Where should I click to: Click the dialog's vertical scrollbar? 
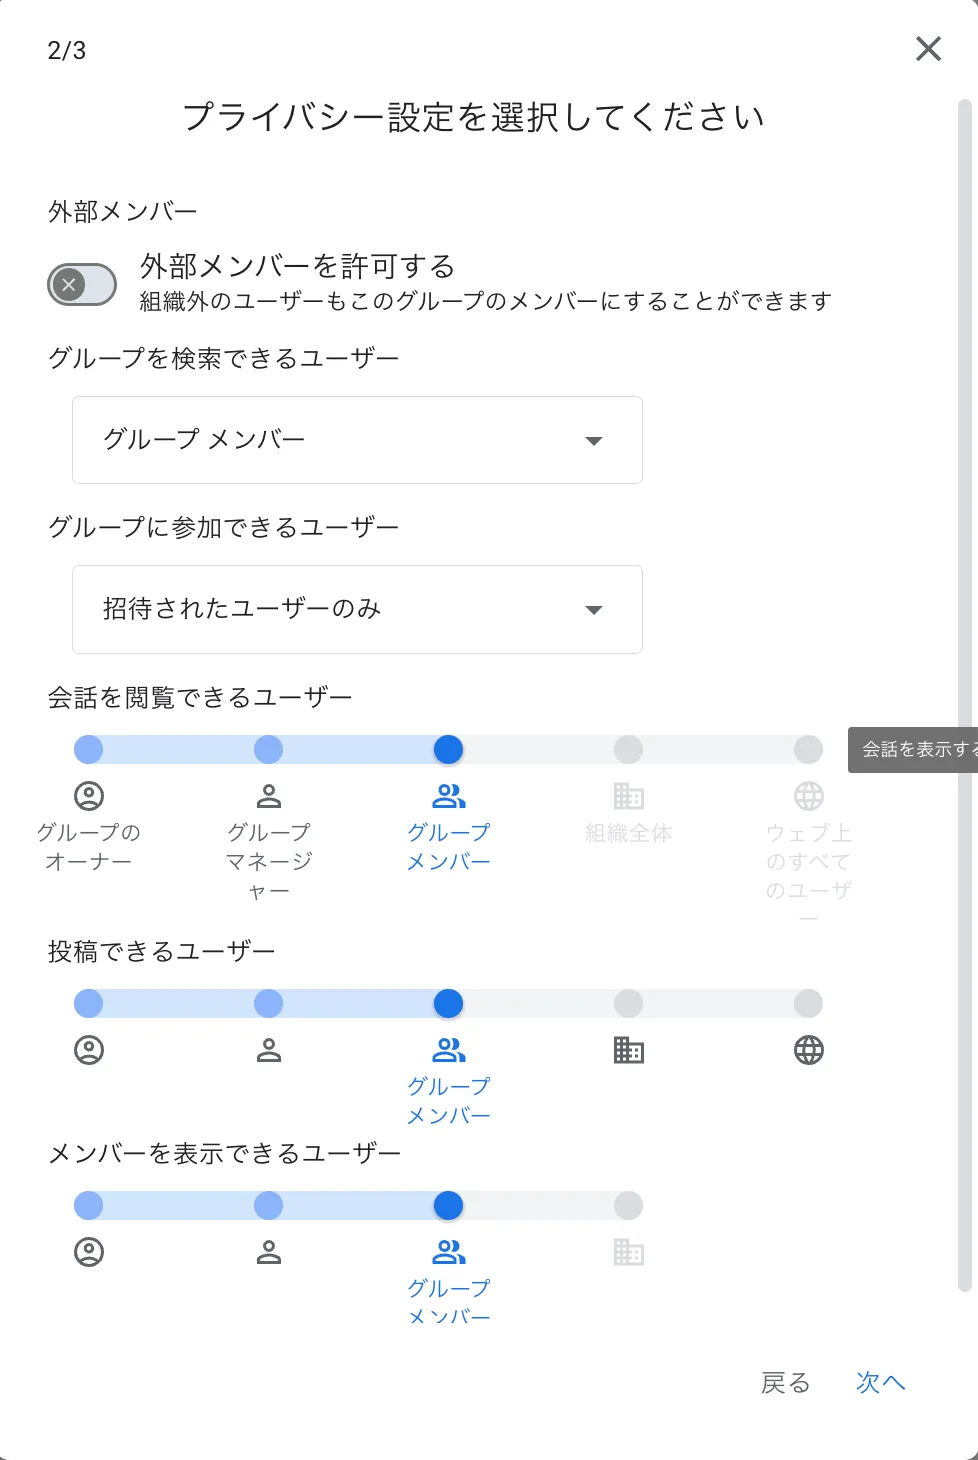click(x=964, y=695)
